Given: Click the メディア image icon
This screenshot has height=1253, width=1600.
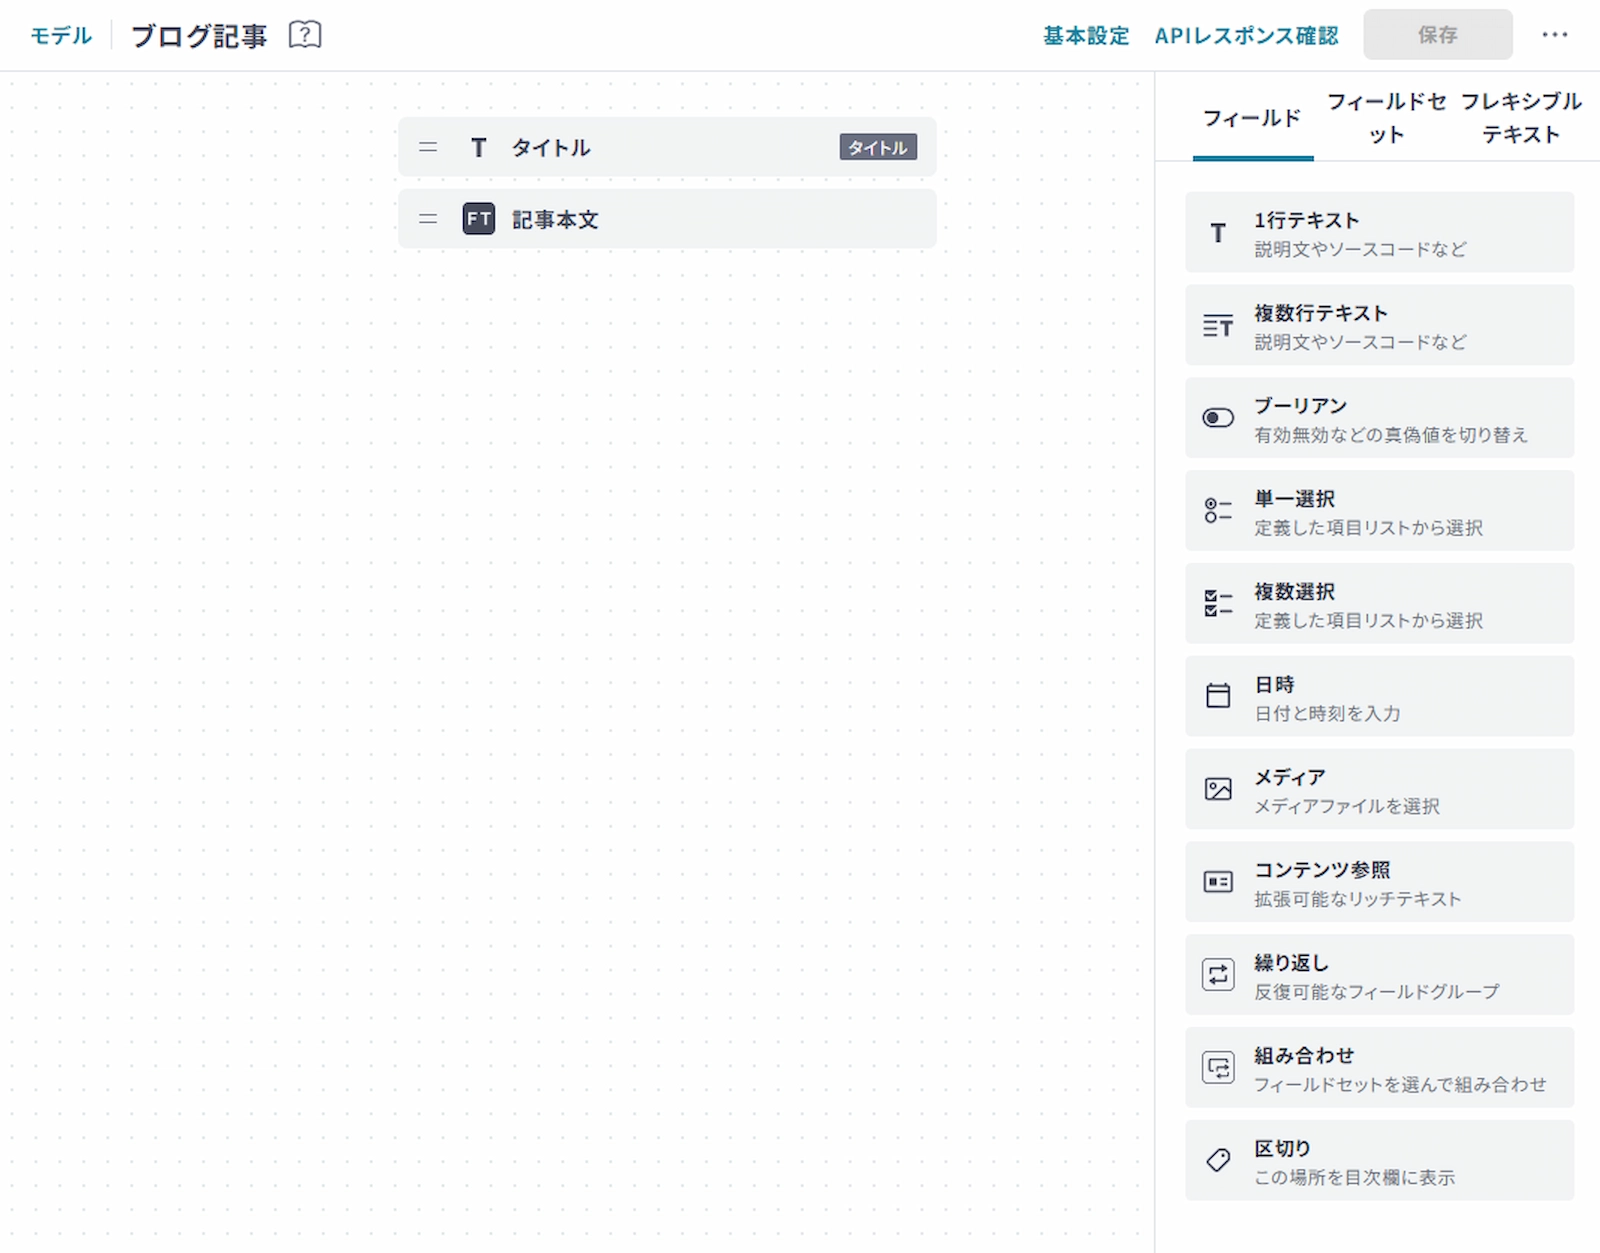Looking at the screenshot, I should click(1217, 789).
